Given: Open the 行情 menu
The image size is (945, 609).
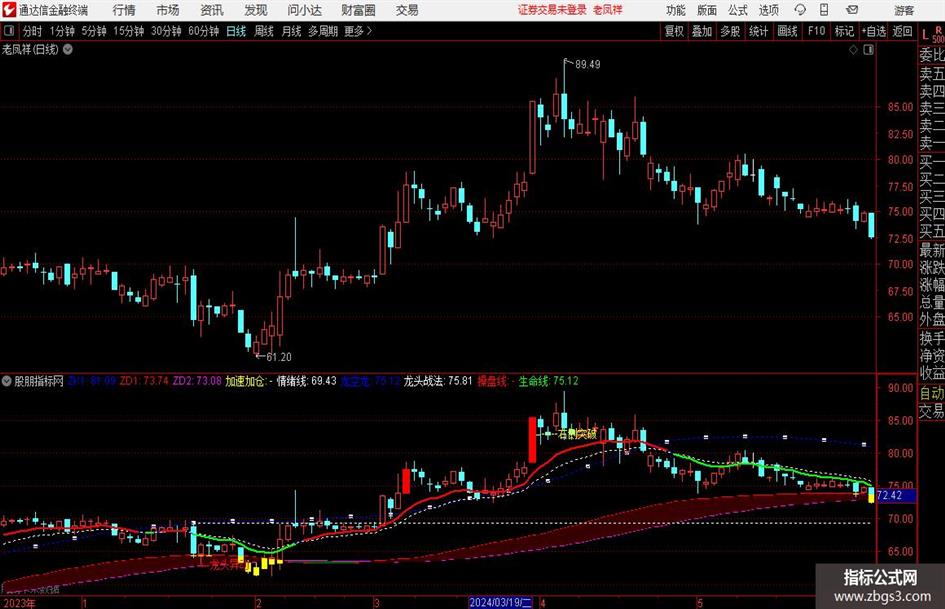Looking at the screenshot, I should click(x=124, y=10).
